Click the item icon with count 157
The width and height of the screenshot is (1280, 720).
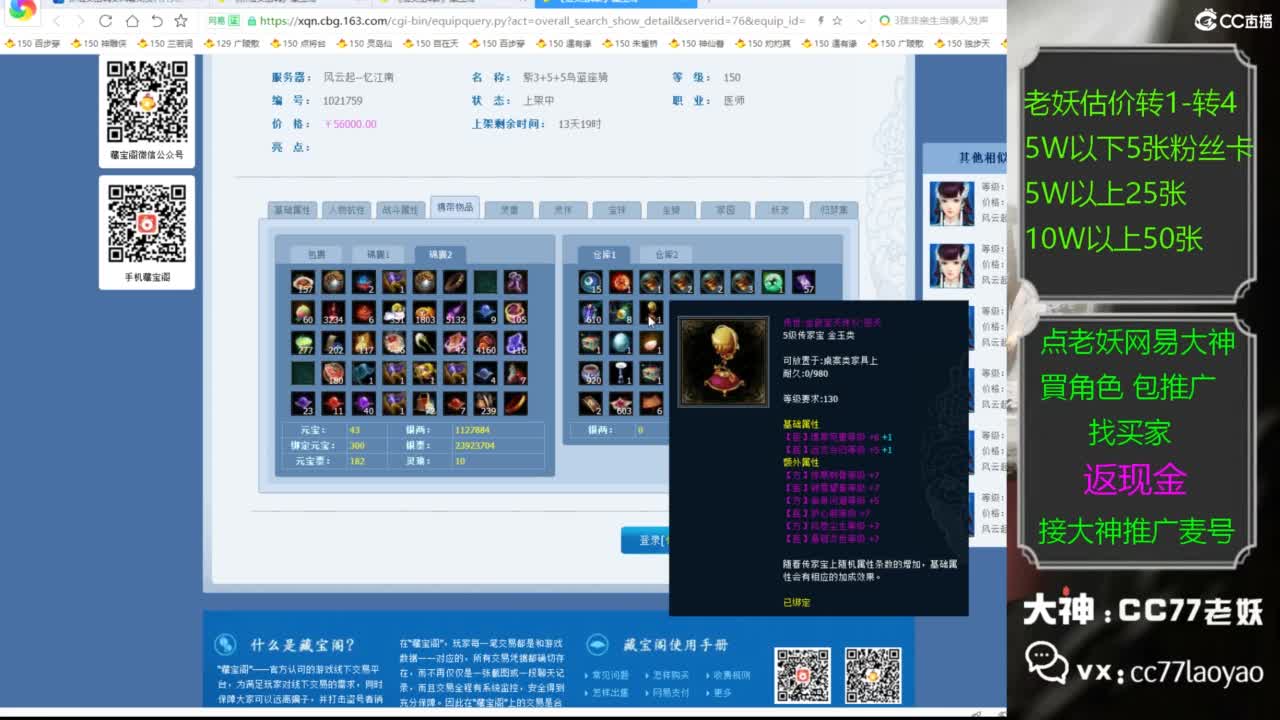tap(303, 283)
